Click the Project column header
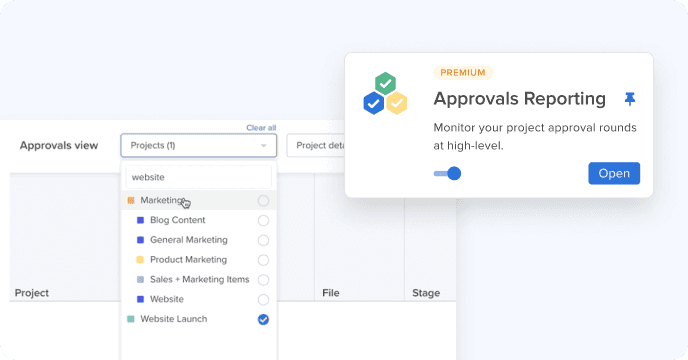 (x=32, y=293)
